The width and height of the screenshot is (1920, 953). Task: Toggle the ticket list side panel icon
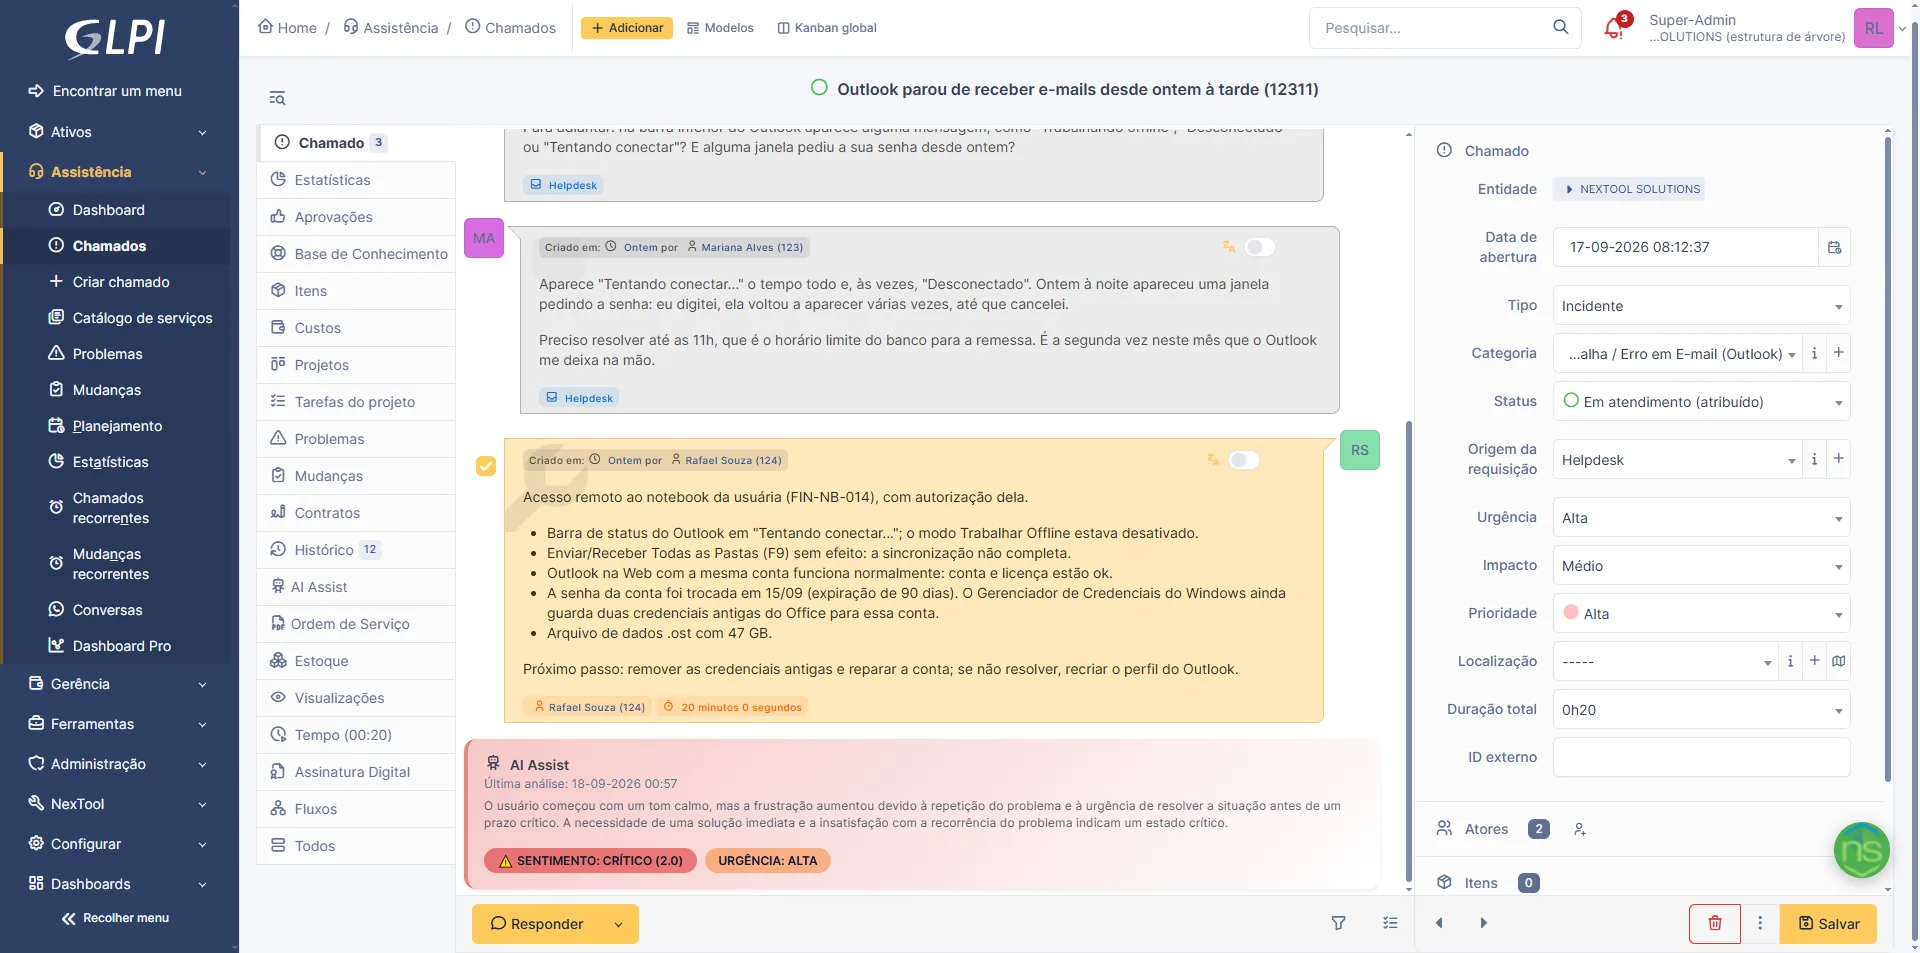pos(277,98)
